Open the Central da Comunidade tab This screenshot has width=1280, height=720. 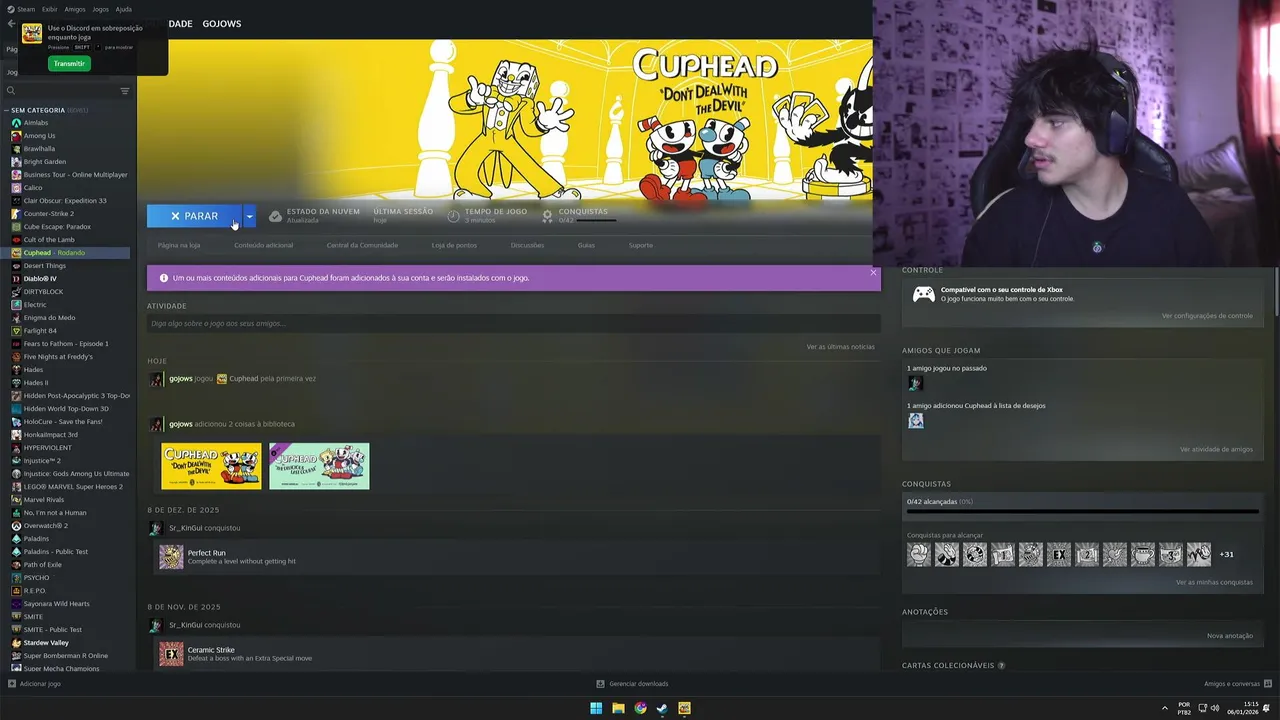pyautogui.click(x=362, y=245)
